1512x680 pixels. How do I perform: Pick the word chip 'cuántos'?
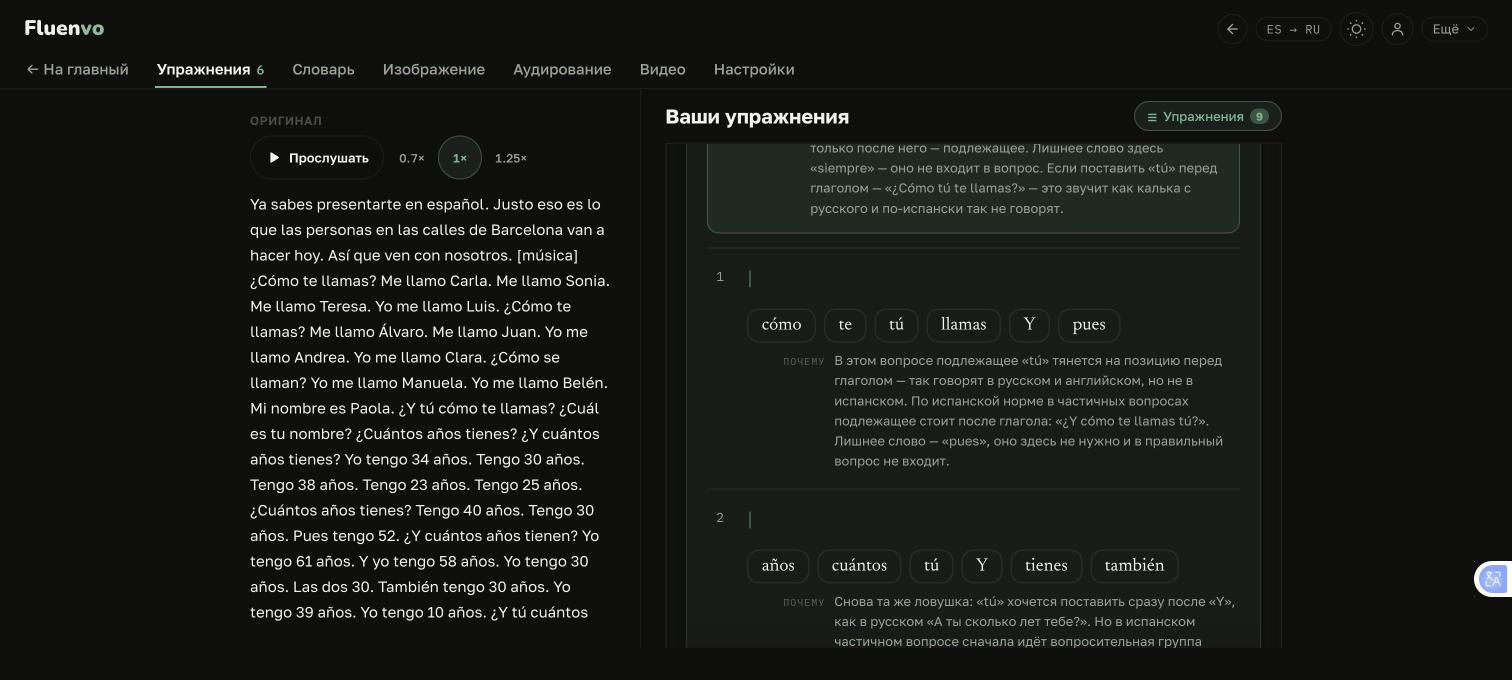[x=859, y=566]
